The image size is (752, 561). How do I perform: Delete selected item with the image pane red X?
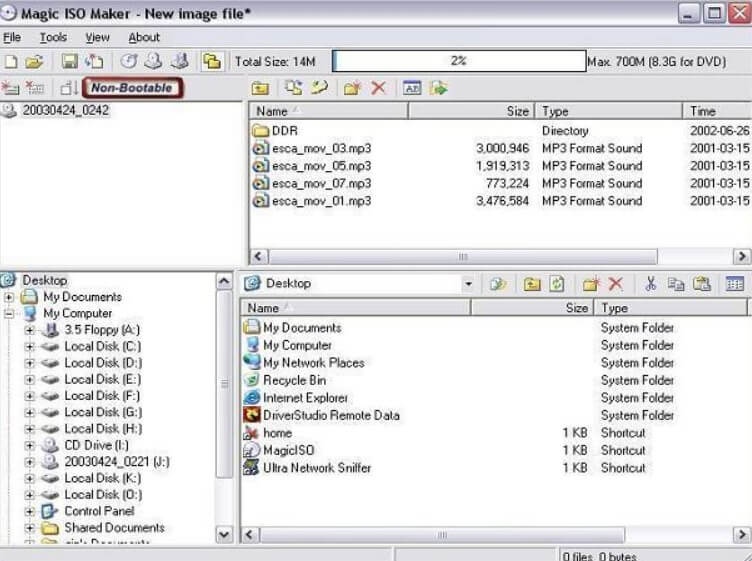pyautogui.click(x=378, y=88)
